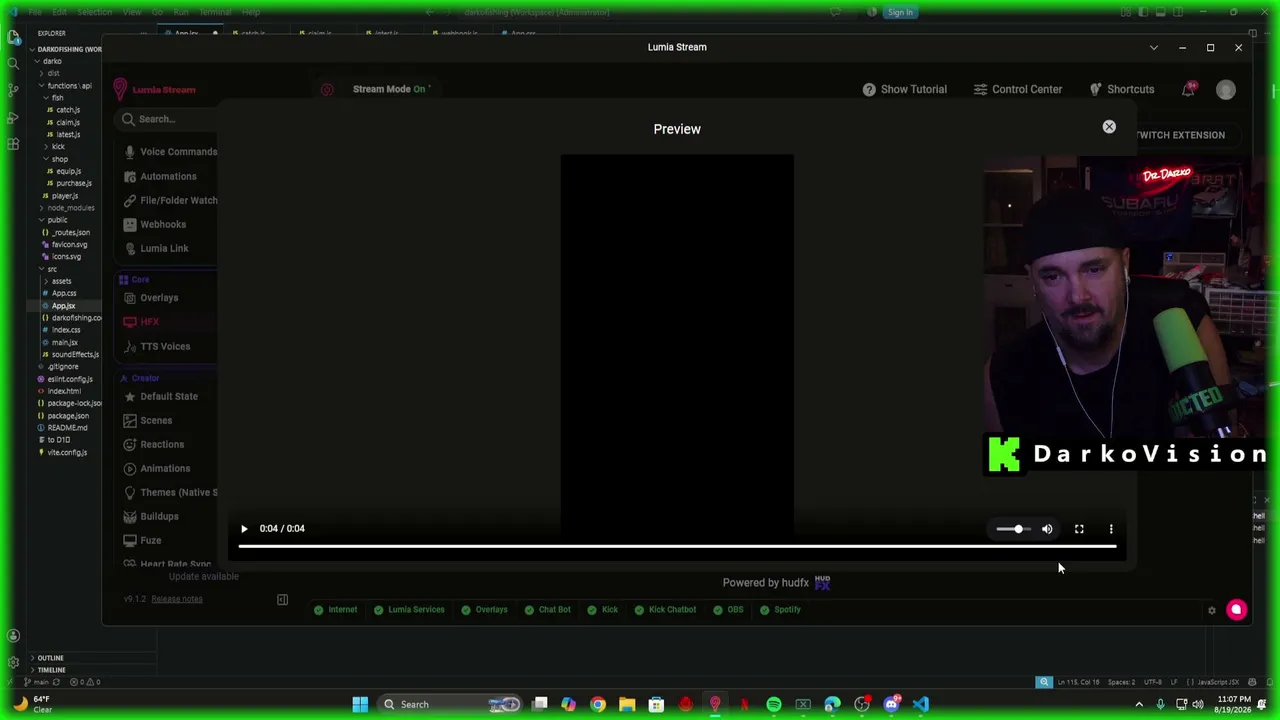Open VS Code Search view

pyautogui.click(x=13, y=63)
